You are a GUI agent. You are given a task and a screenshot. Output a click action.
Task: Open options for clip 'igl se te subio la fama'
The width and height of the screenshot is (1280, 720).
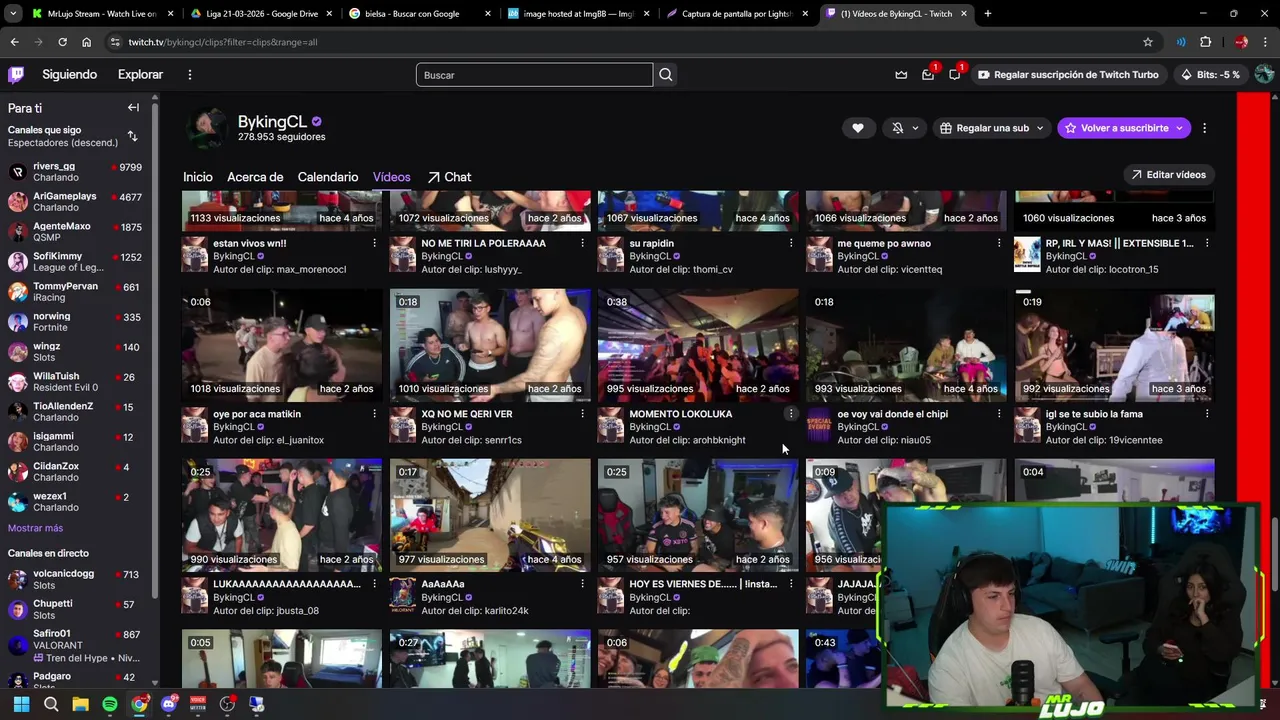pyautogui.click(x=1207, y=414)
